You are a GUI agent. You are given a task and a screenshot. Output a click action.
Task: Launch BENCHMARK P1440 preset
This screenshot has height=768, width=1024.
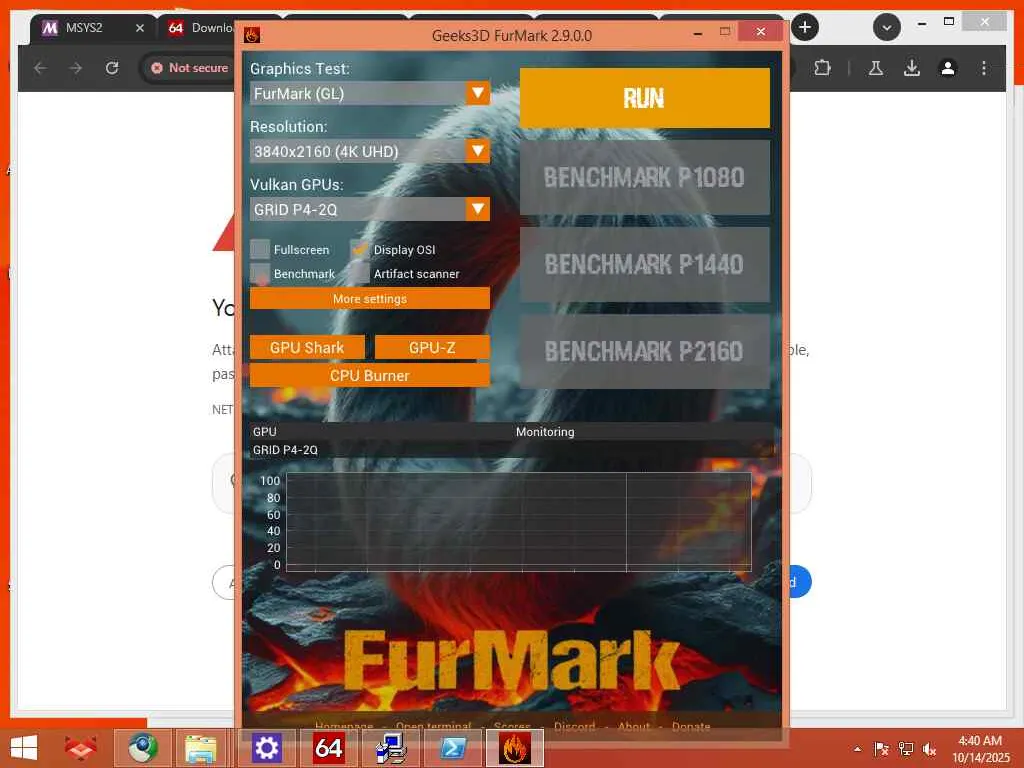click(645, 264)
